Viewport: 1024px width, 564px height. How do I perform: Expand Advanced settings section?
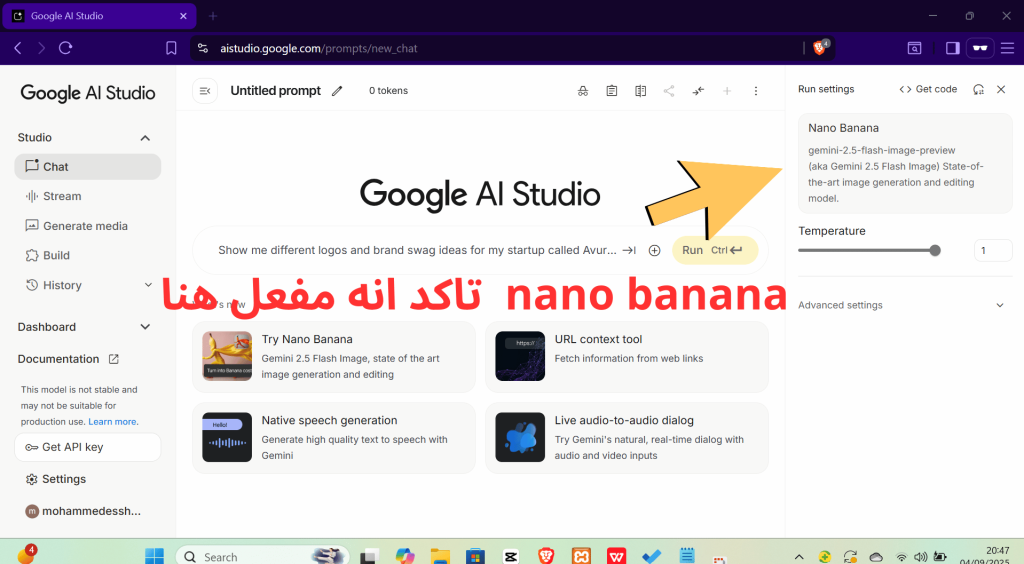[x=901, y=305]
